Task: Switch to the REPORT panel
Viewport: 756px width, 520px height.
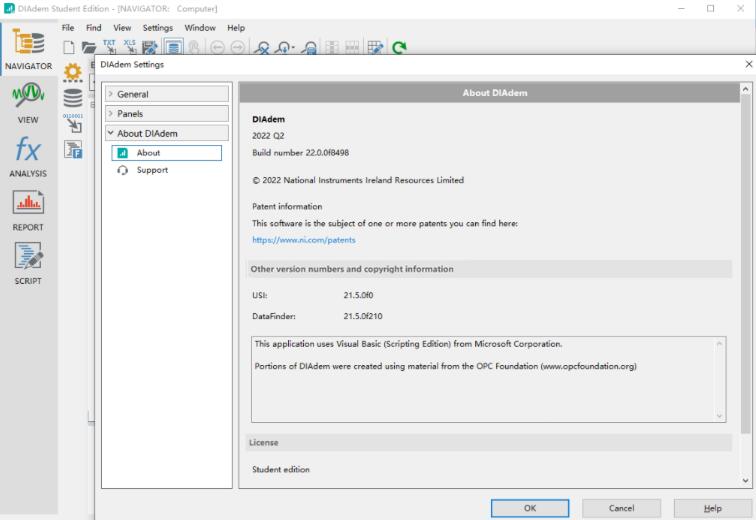Action: [28, 211]
